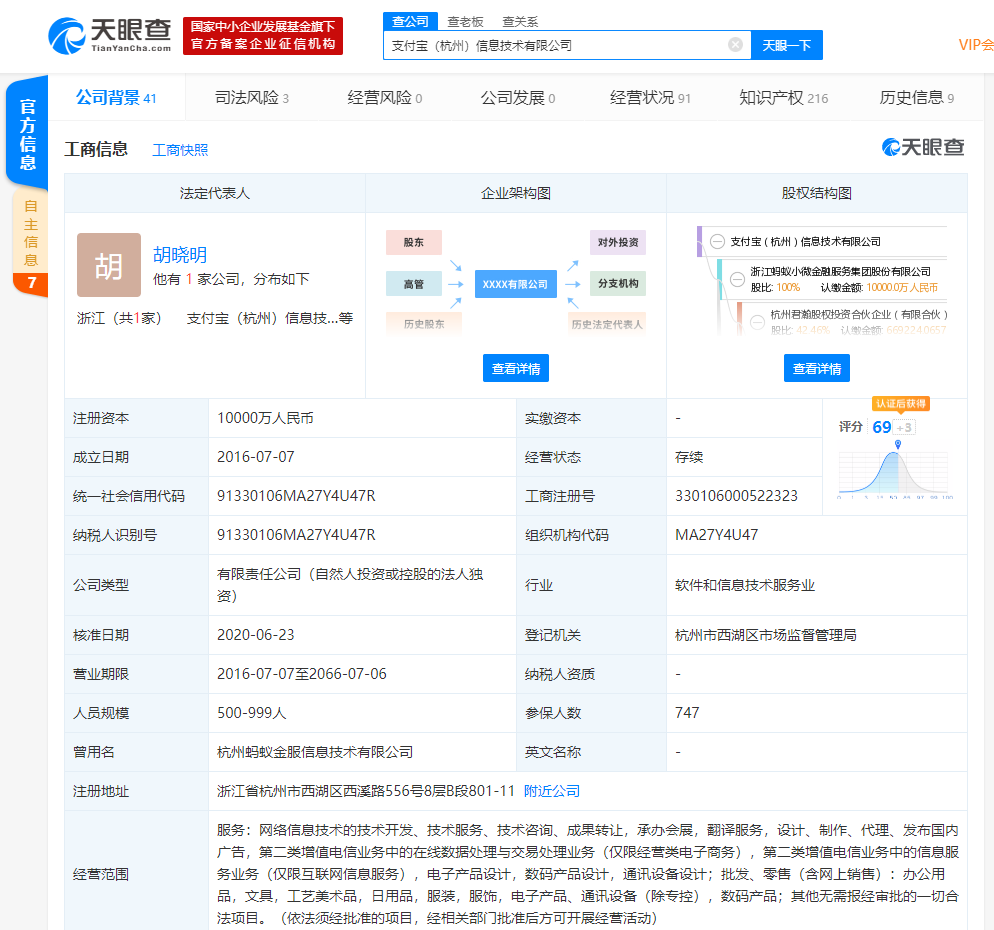
Task: Click the score distribution chart
Action: (894, 469)
